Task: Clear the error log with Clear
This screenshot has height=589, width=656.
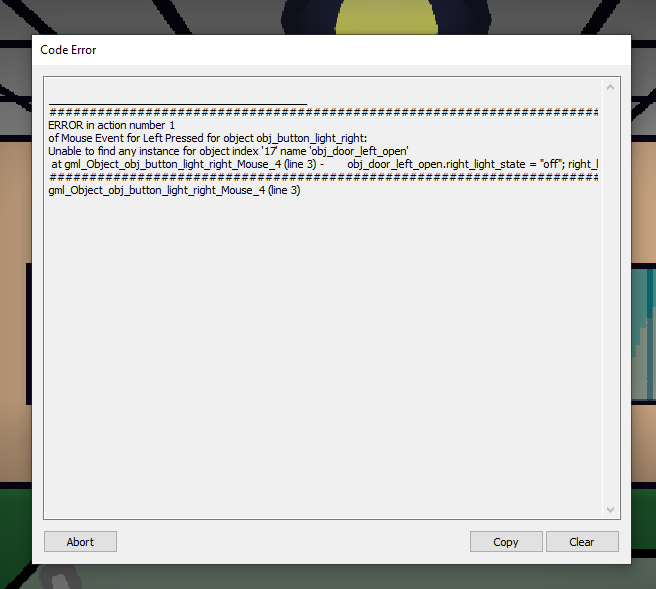Action: (x=582, y=542)
